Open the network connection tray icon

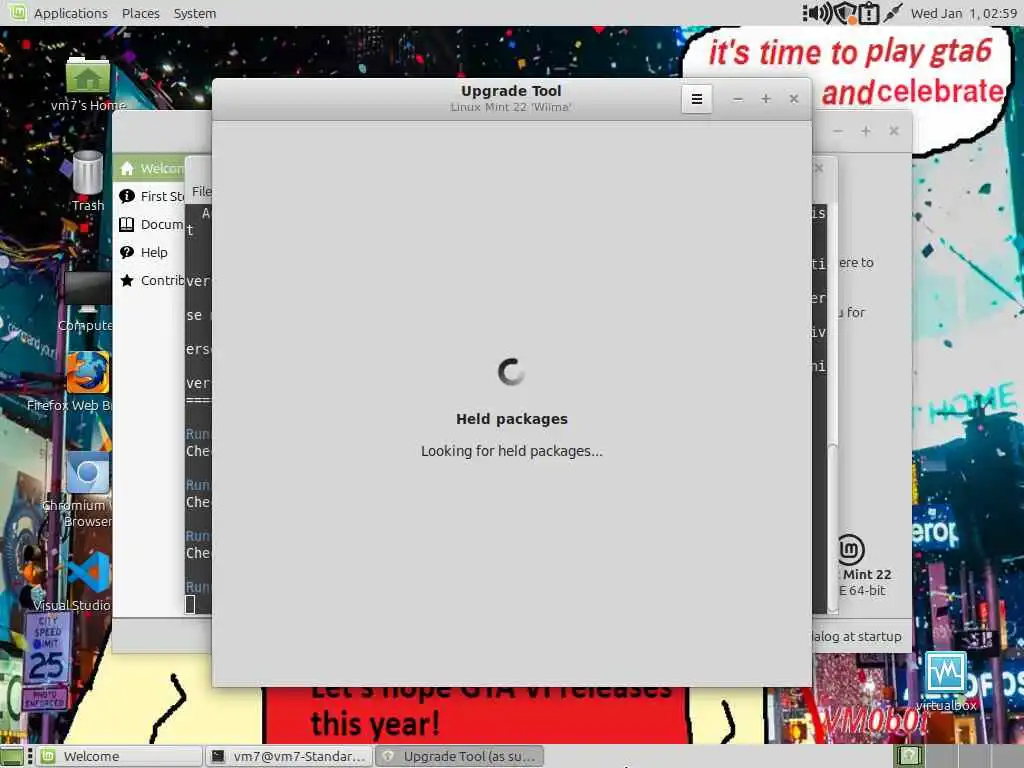click(x=893, y=13)
